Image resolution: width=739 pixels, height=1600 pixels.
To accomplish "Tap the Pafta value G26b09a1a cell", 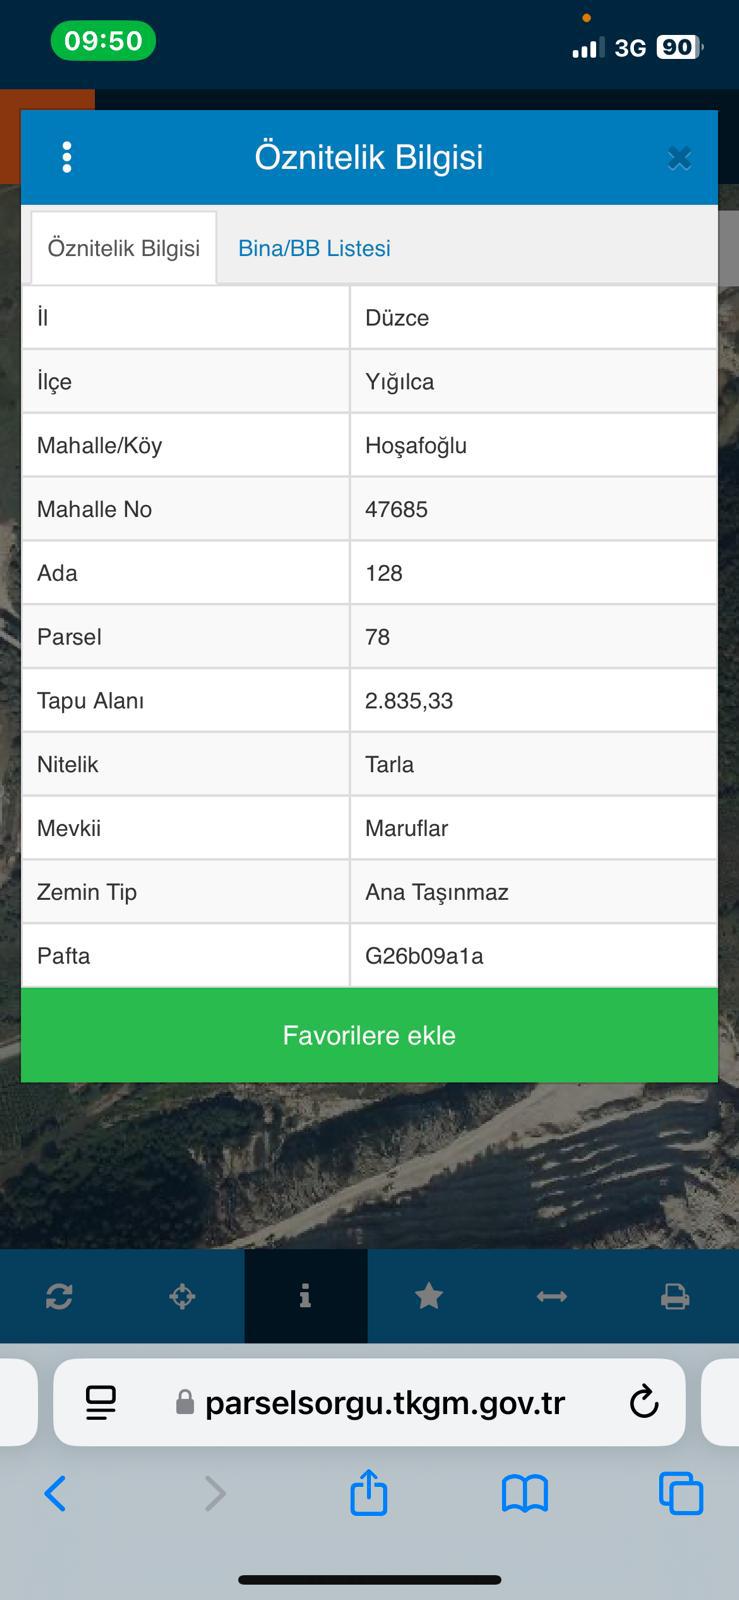I will [x=533, y=956].
